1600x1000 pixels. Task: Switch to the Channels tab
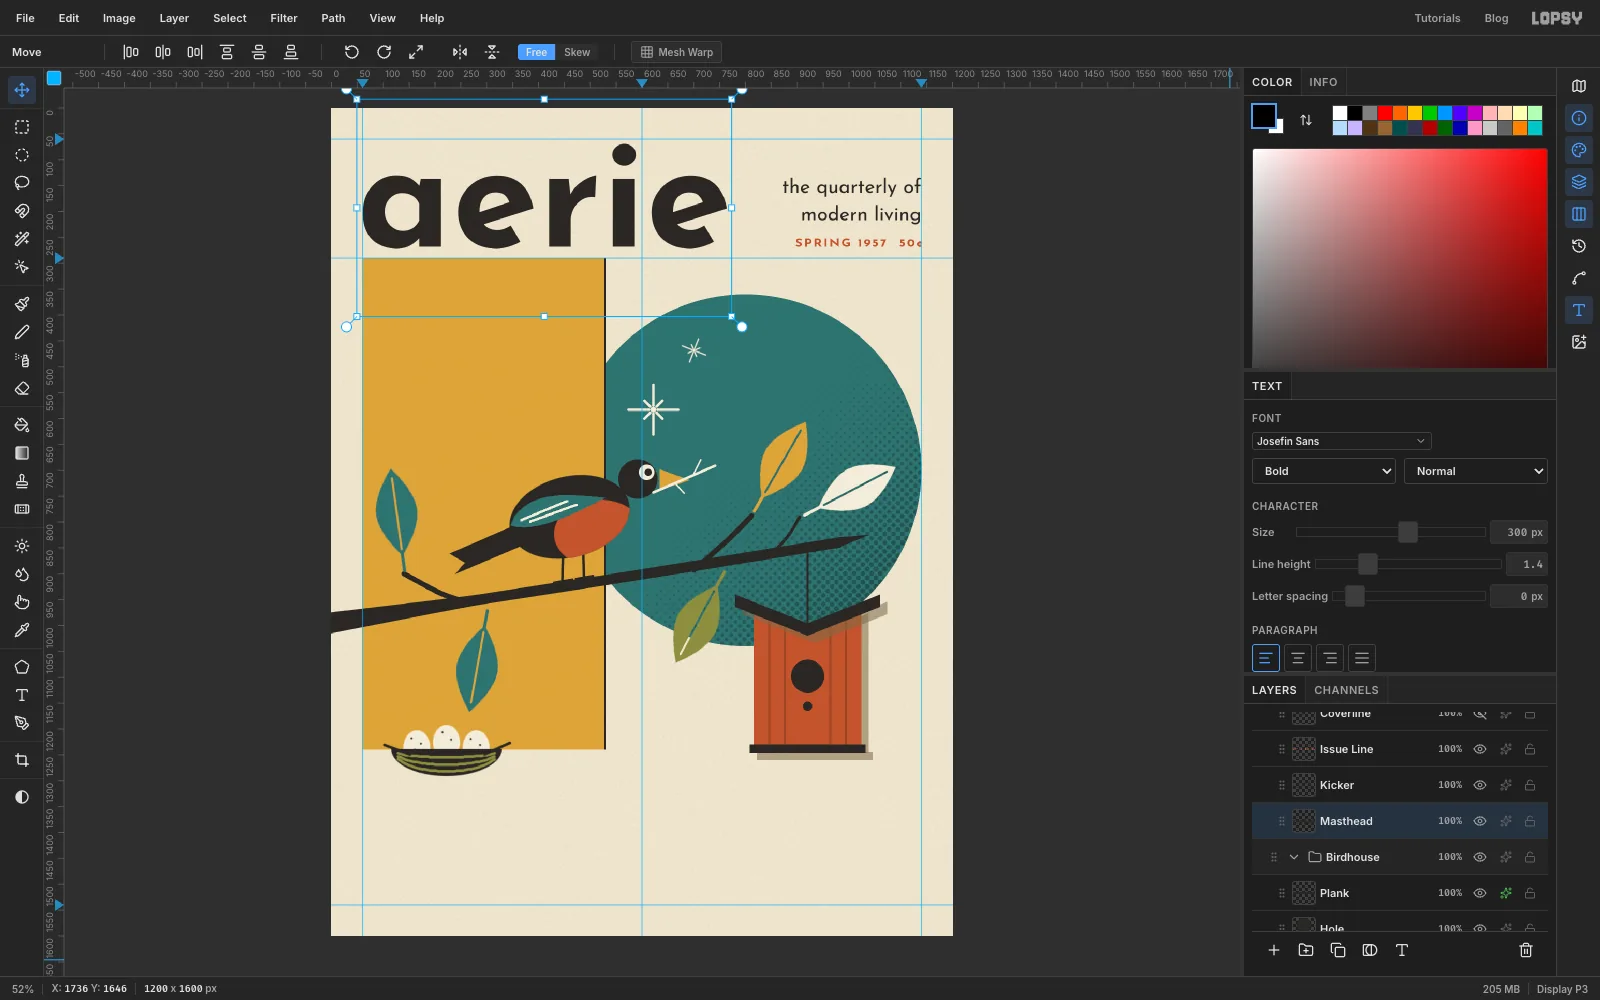1346,690
